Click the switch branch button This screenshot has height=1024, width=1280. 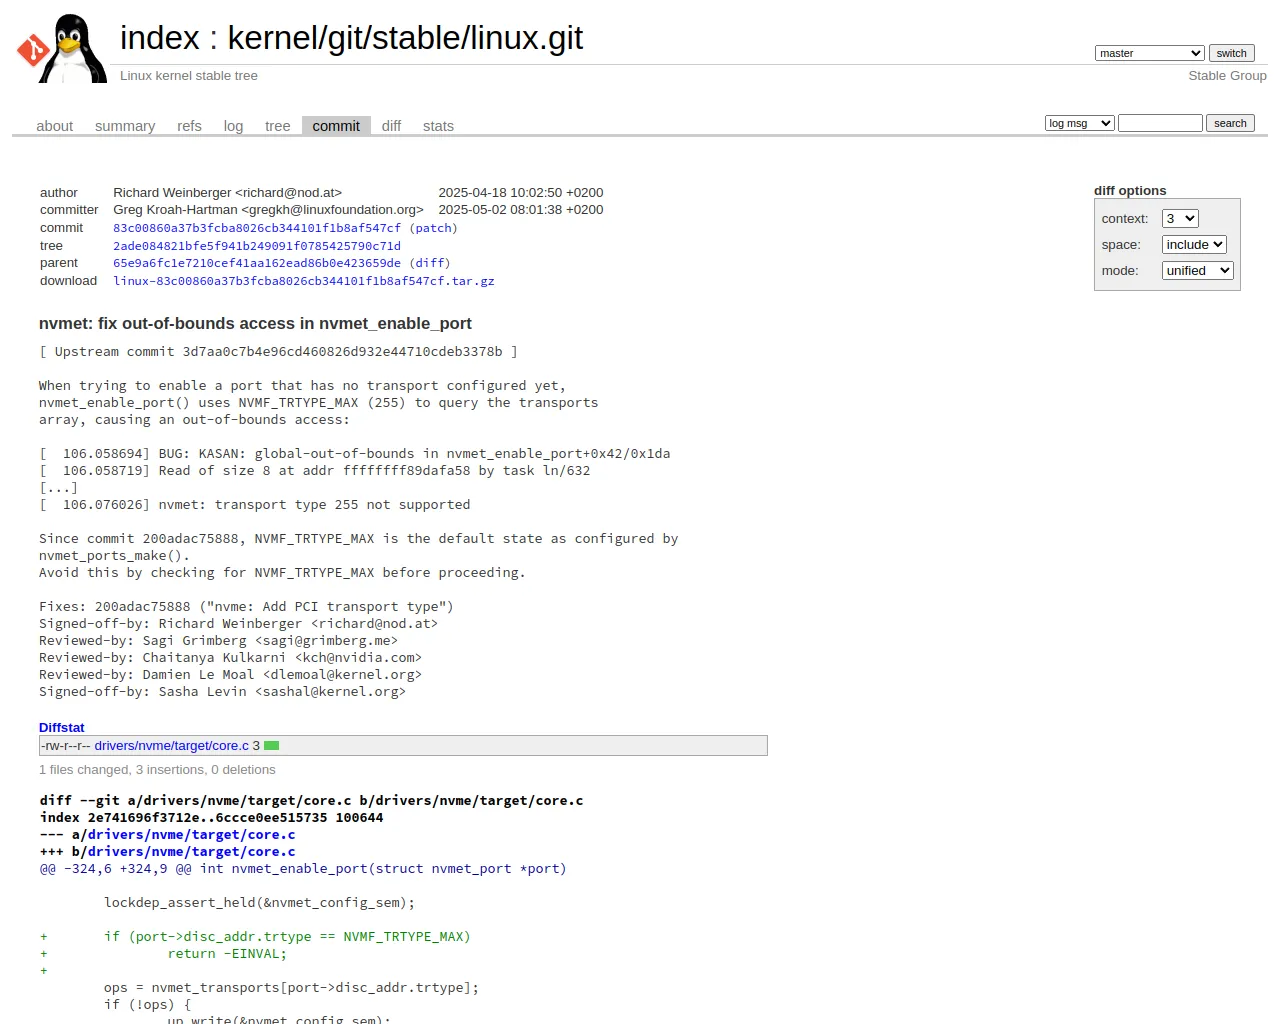pyautogui.click(x=1231, y=53)
